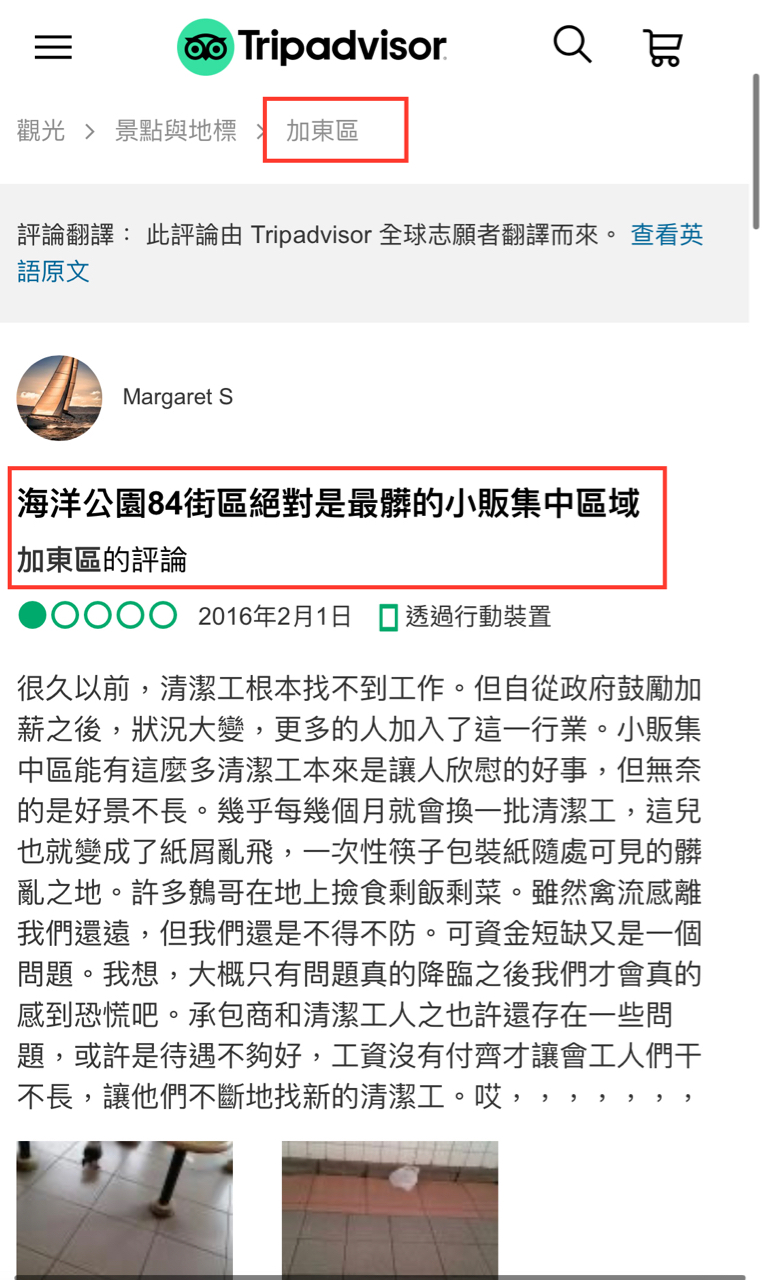Open Margaret S's profile name

[178, 397]
